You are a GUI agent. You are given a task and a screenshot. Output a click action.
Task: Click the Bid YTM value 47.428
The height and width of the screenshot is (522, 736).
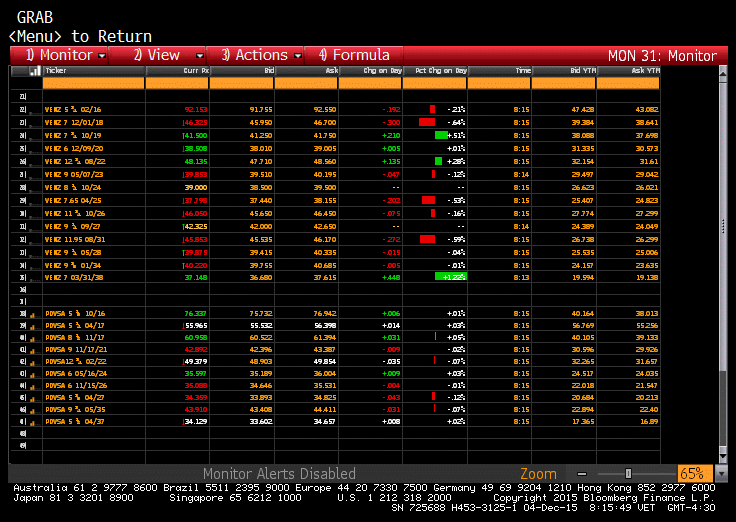583,109
